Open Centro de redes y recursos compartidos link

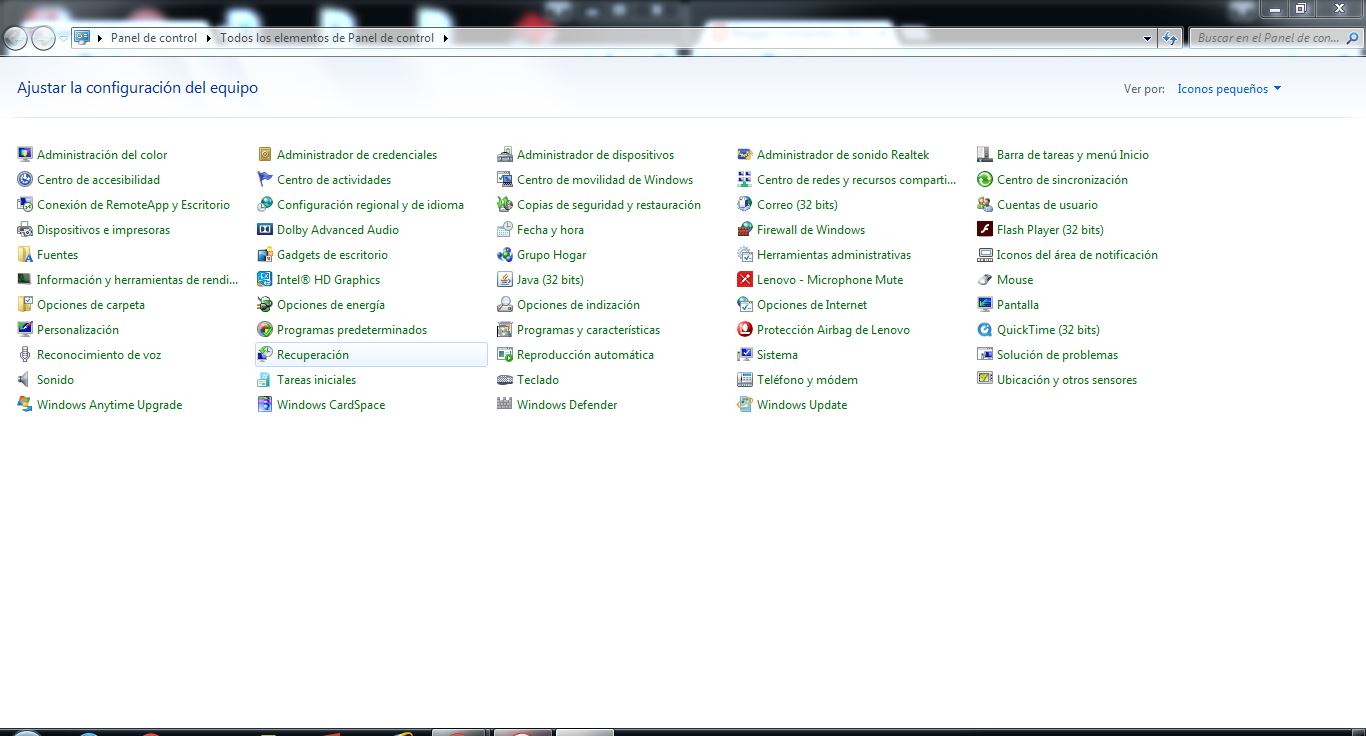coord(857,179)
